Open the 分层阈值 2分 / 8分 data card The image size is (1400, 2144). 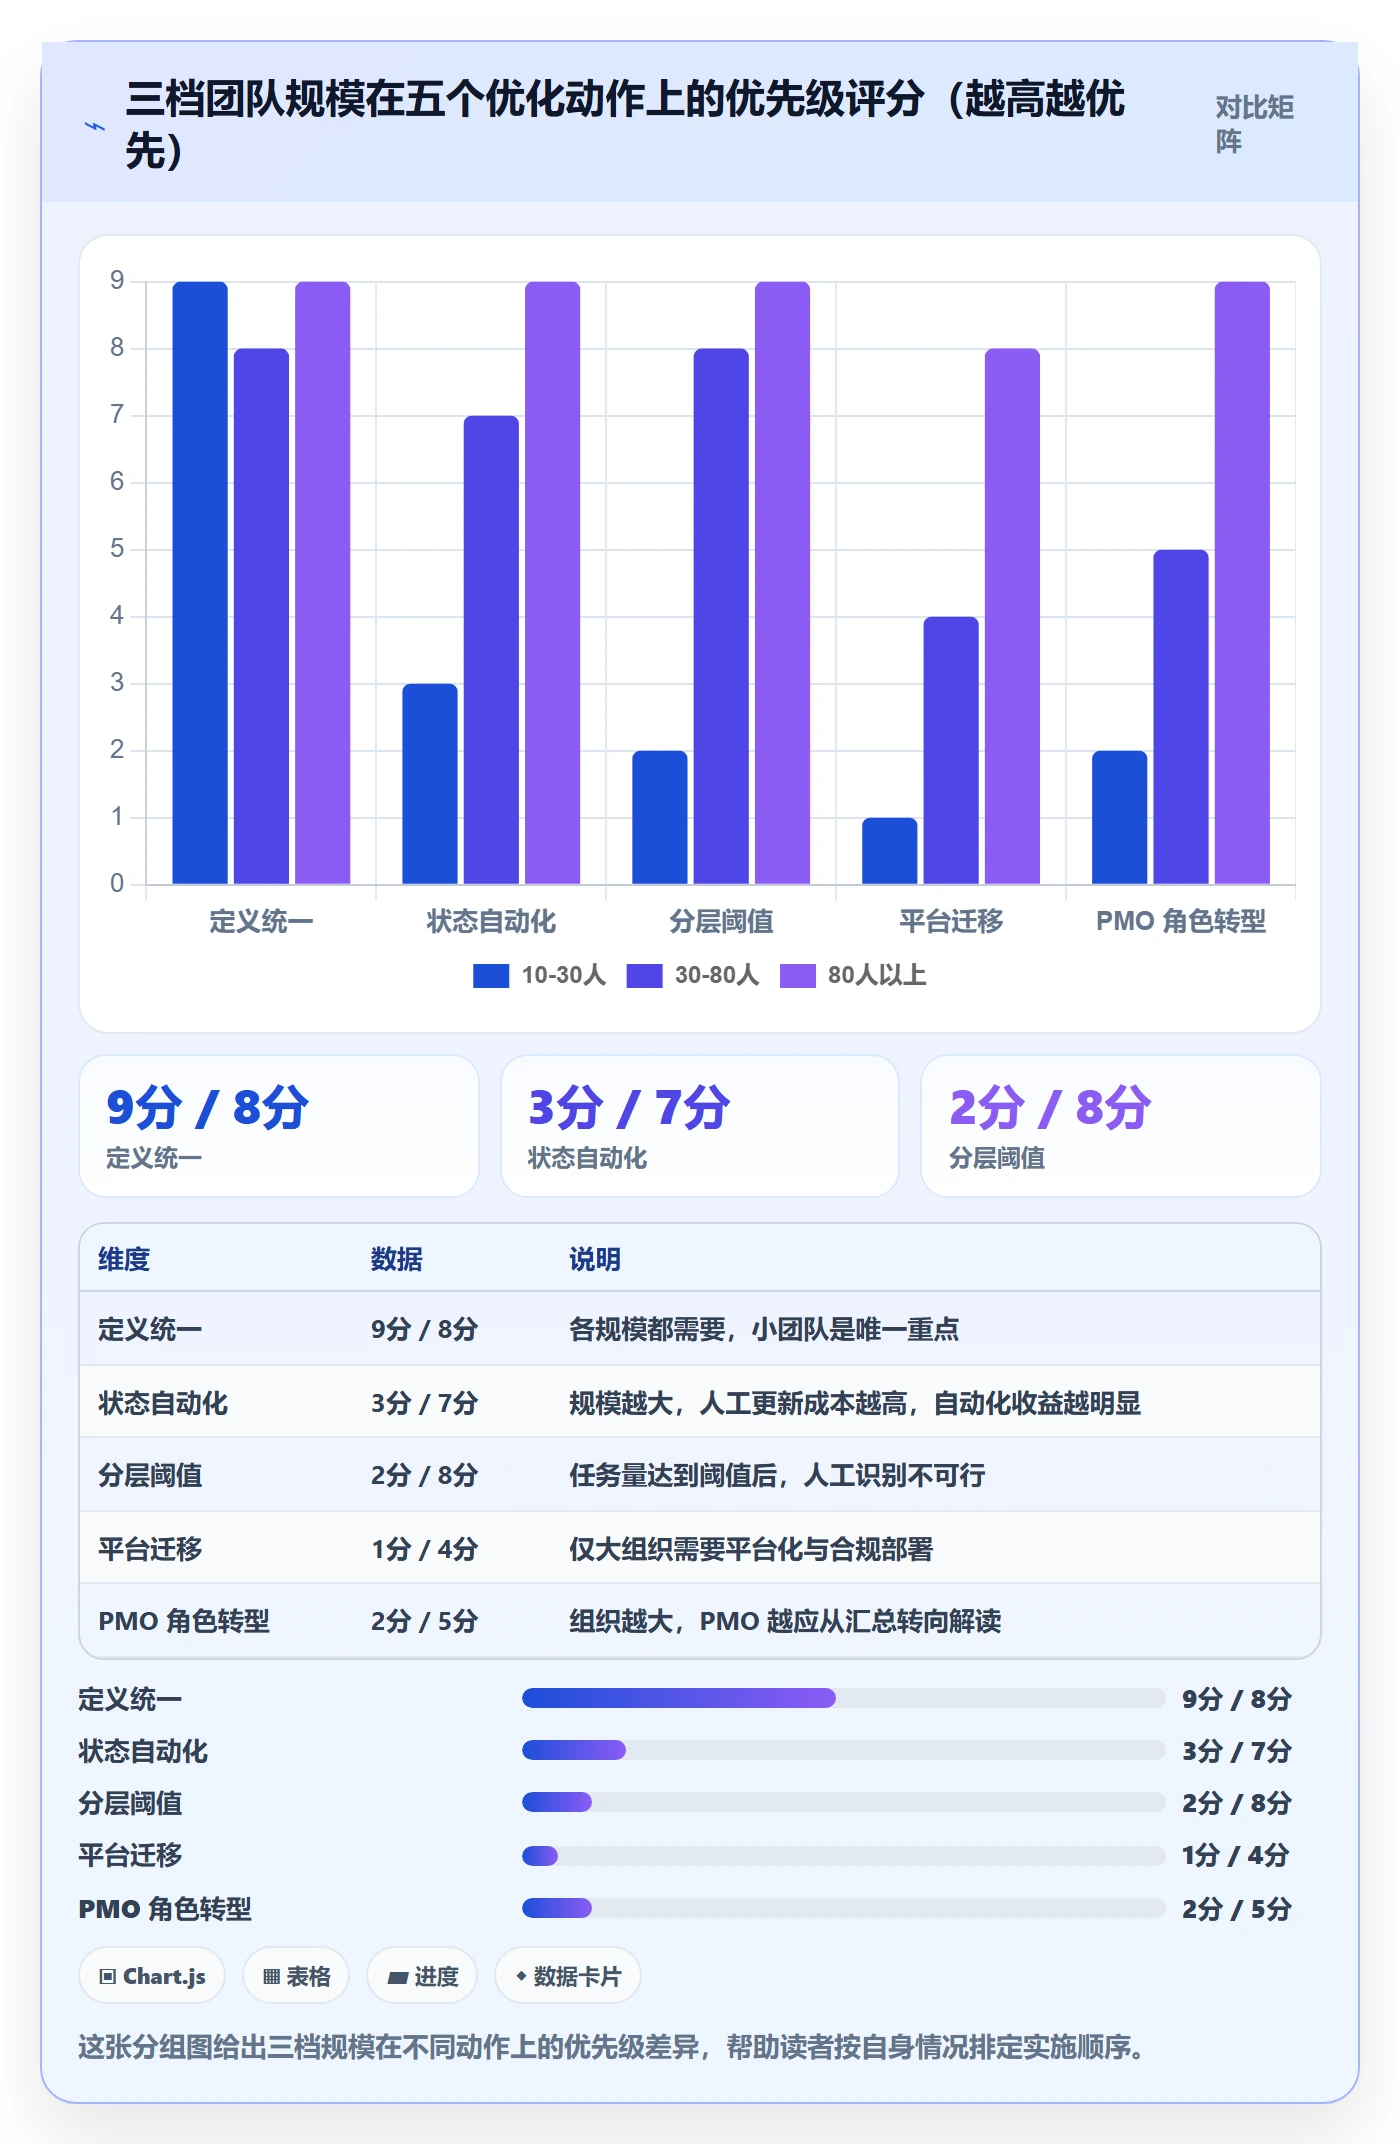[x=1121, y=1126]
